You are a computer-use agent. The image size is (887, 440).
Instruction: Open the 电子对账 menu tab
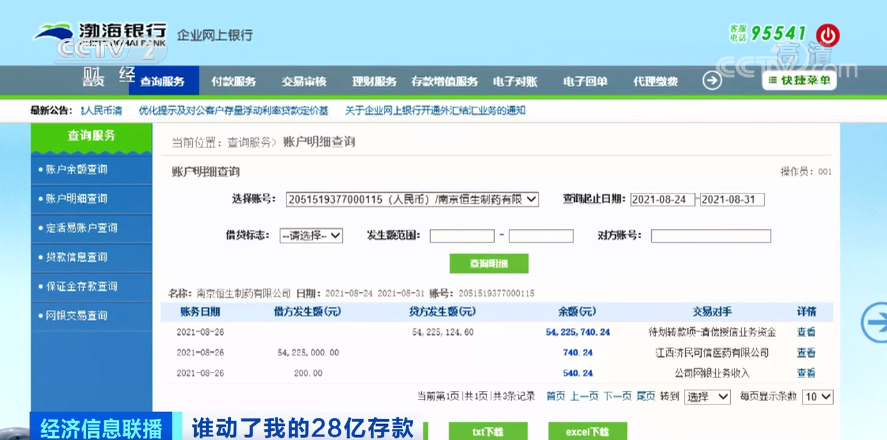click(515, 81)
